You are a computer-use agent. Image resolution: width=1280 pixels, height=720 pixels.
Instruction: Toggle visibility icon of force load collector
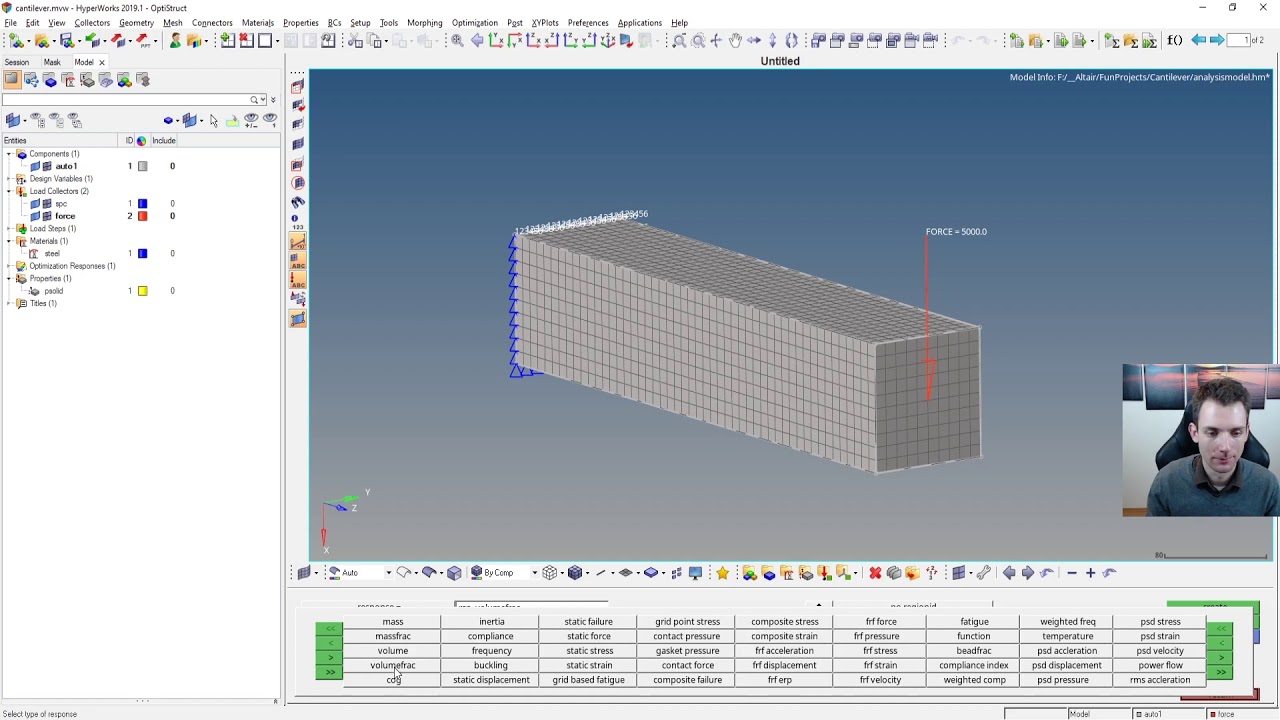(36, 216)
